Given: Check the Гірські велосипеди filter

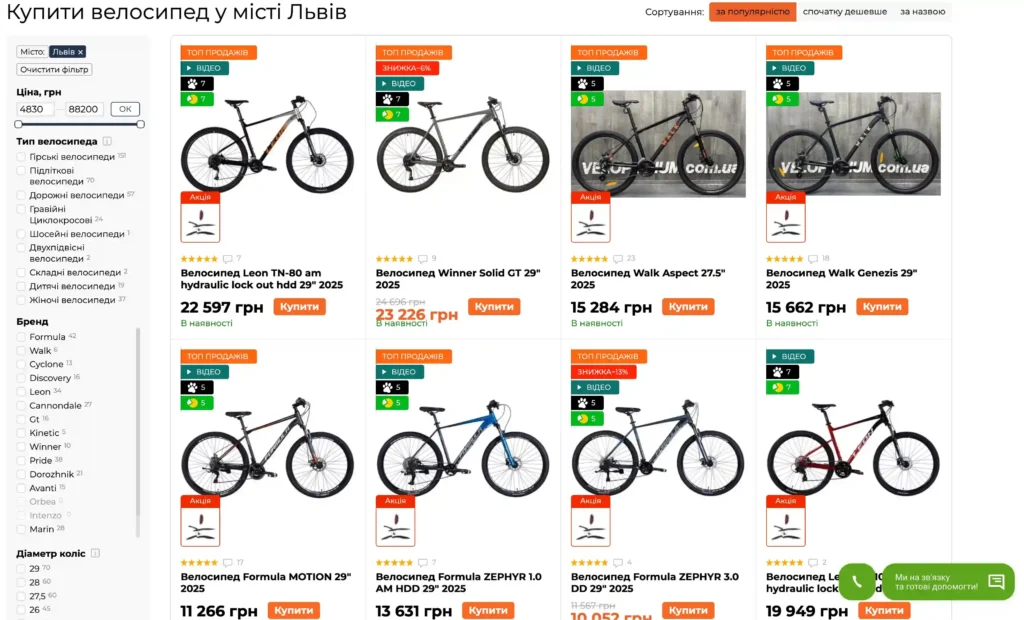Looking at the screenshot, I should (21, 157).
